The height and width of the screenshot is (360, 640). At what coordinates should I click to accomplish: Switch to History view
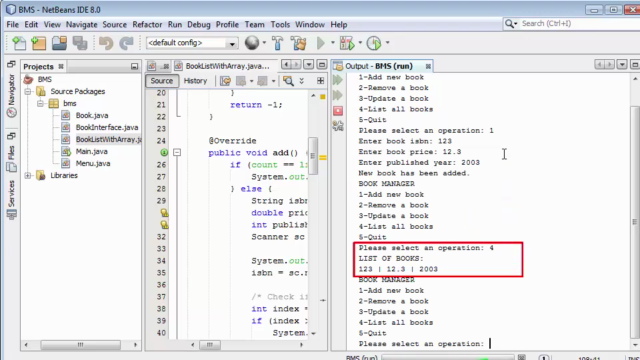pos(195,81)
